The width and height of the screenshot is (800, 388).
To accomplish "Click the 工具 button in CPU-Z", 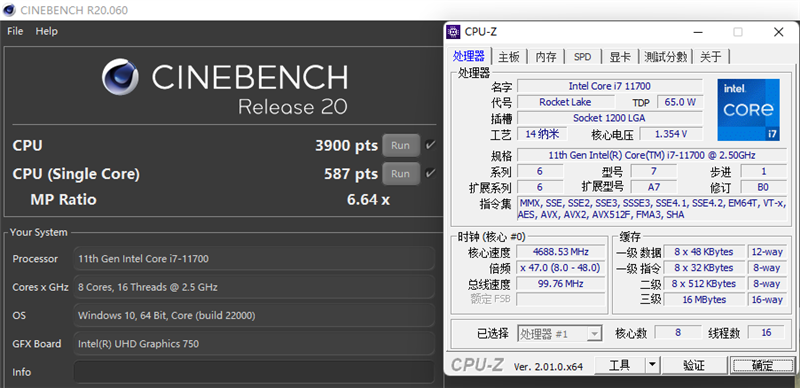I will pyautogui.click(x=620, y=366).
